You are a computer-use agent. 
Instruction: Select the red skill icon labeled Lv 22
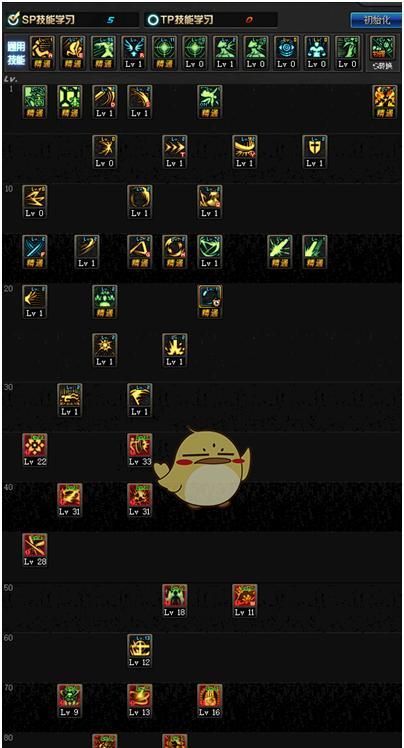click(x=35, y=445)
